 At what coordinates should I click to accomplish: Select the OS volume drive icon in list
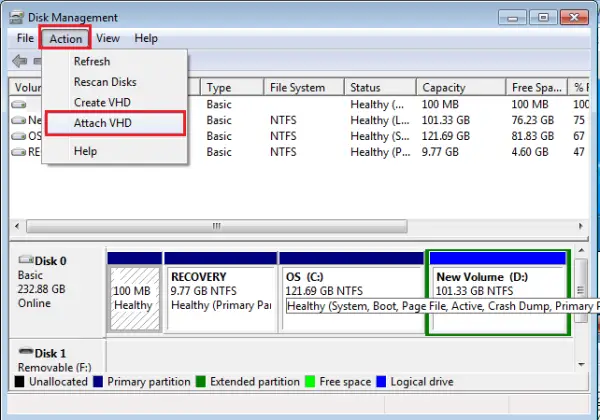[18, 136]
